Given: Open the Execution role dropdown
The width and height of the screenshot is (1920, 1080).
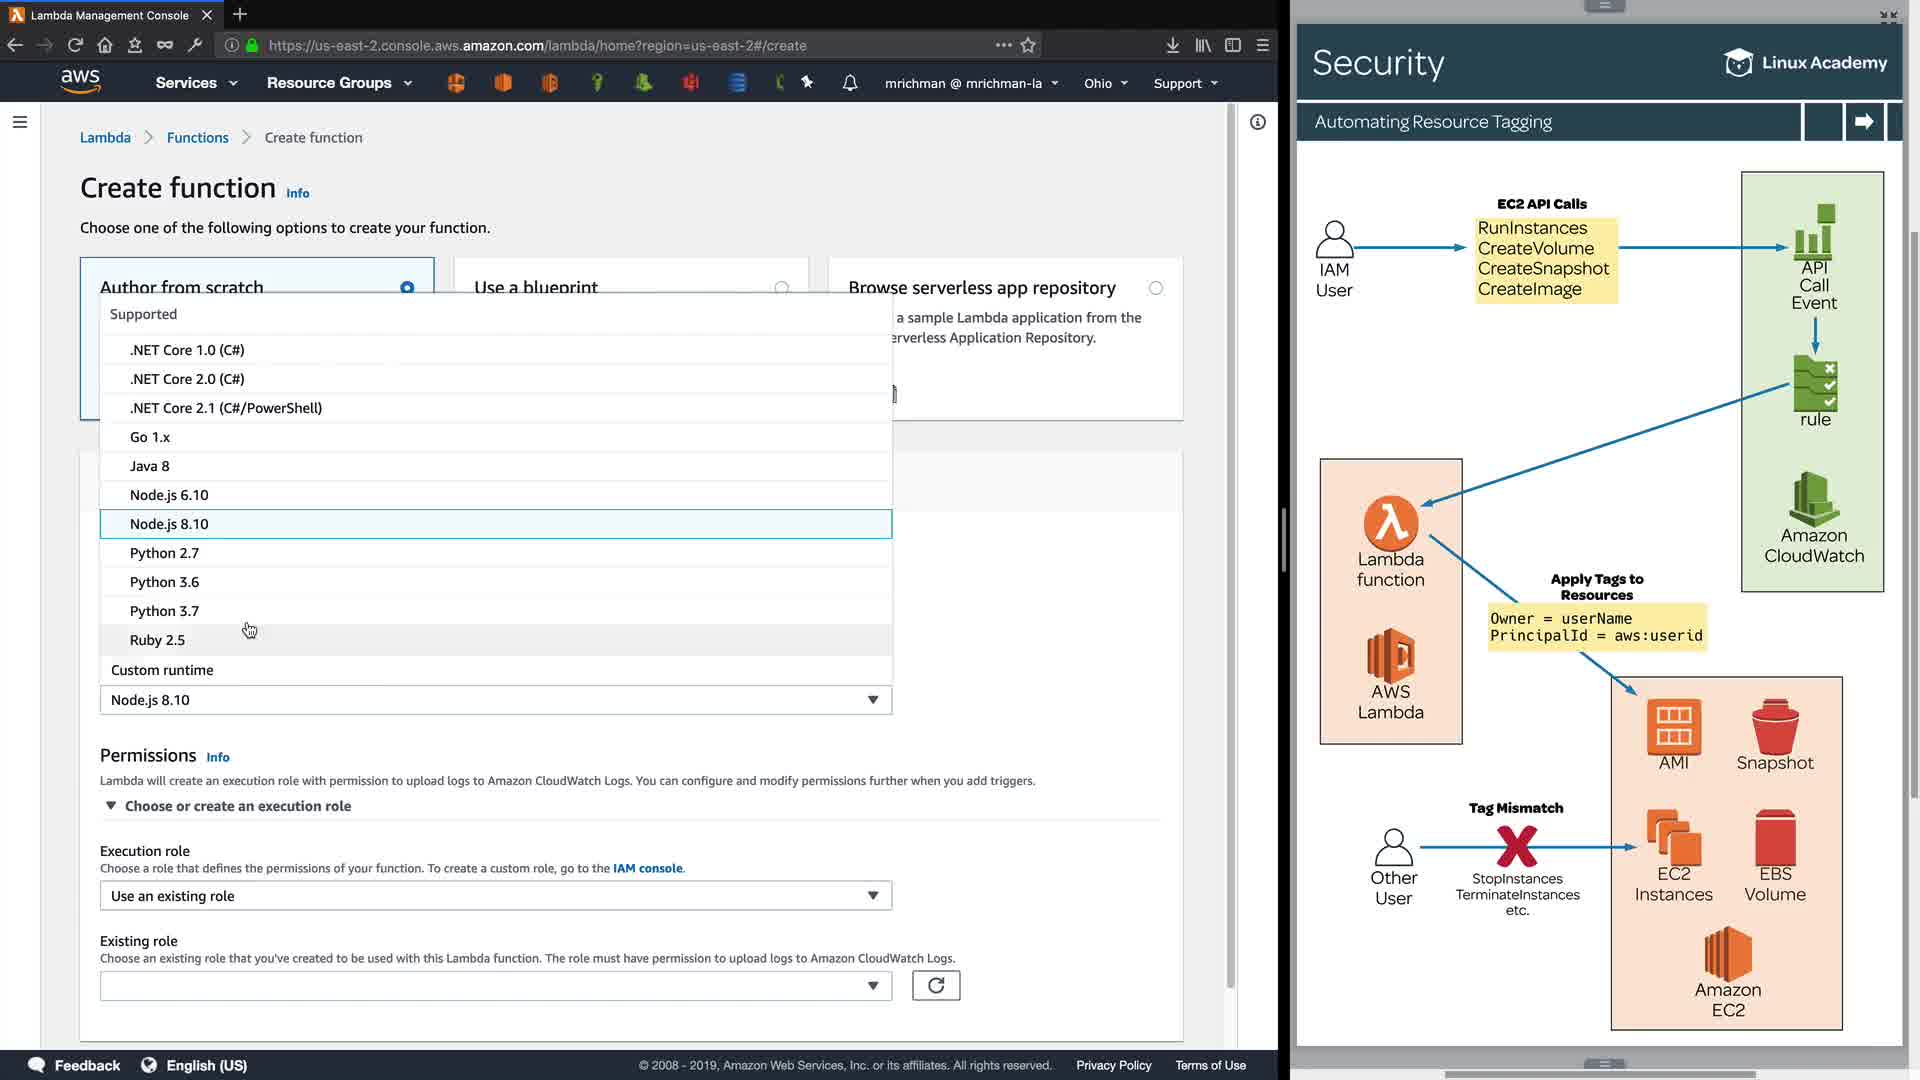Looking at the screenshot, I should coord(495,896).
